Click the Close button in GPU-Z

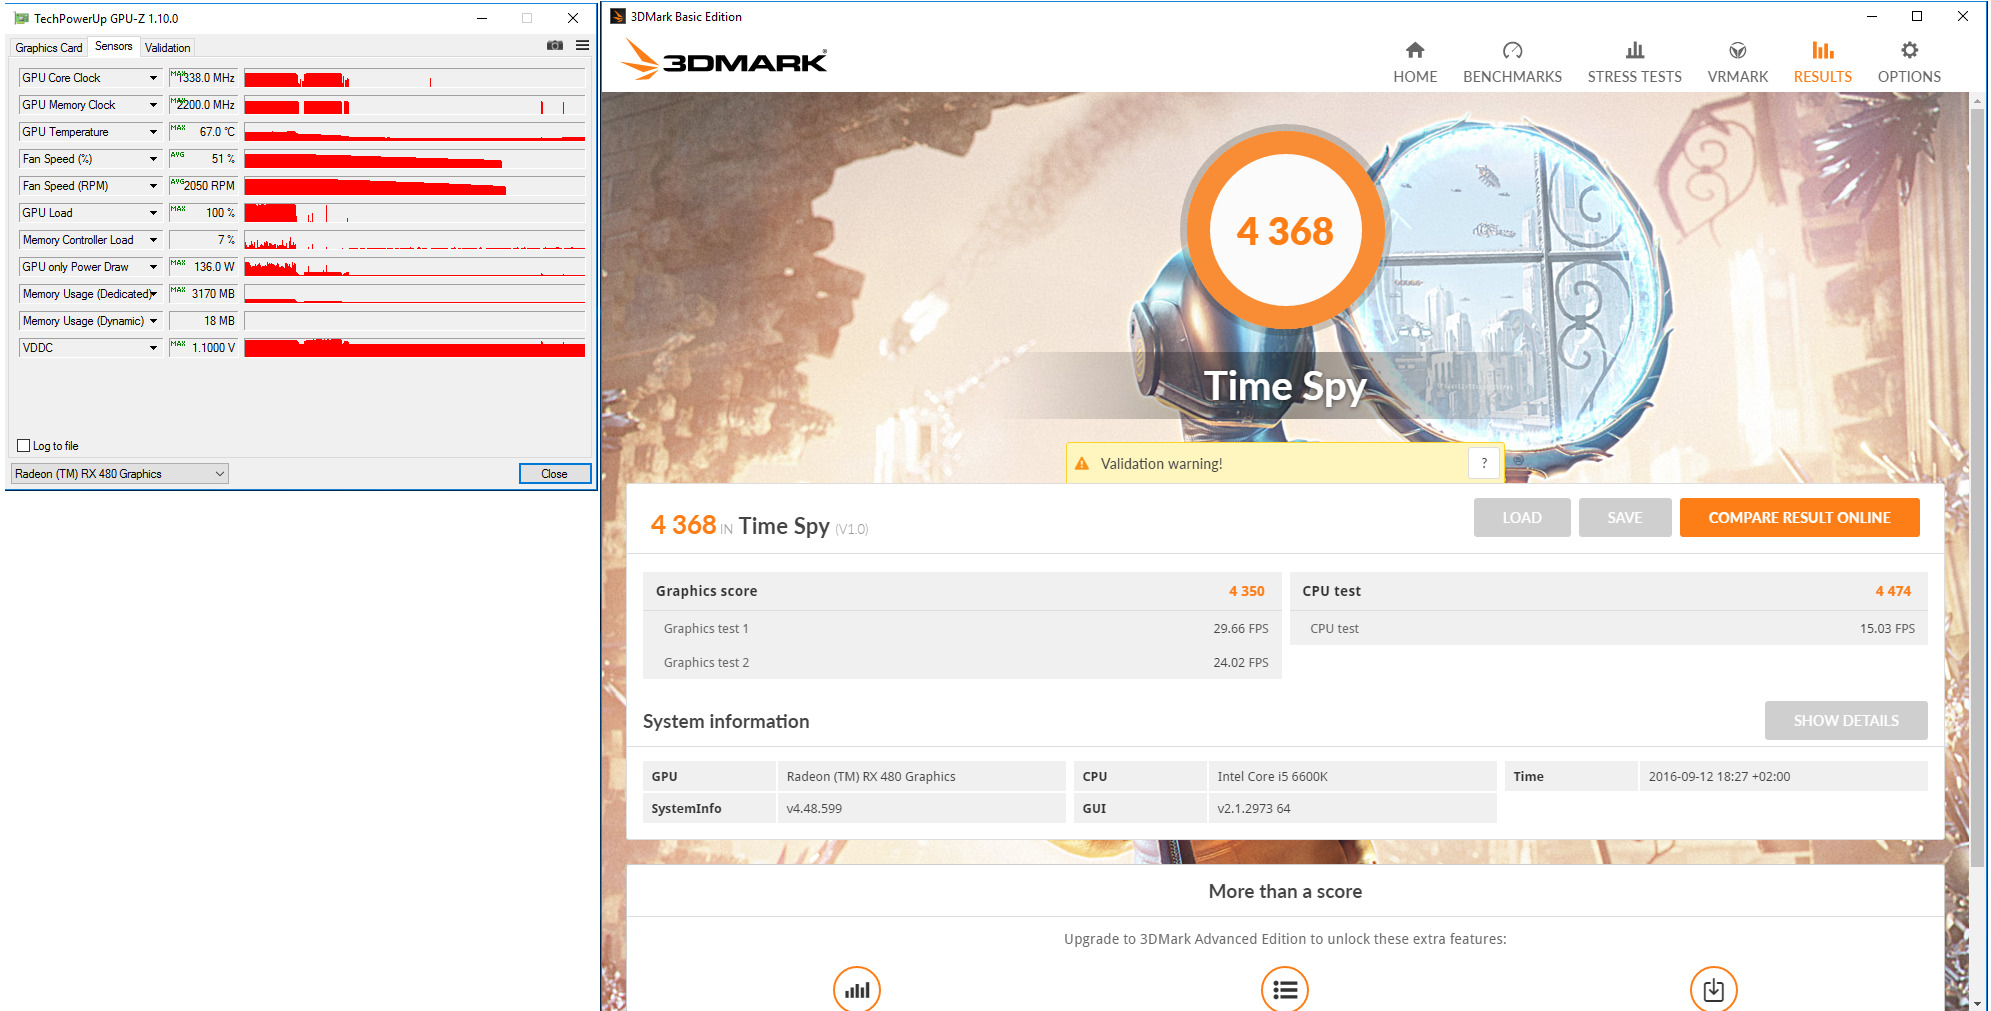554,474
